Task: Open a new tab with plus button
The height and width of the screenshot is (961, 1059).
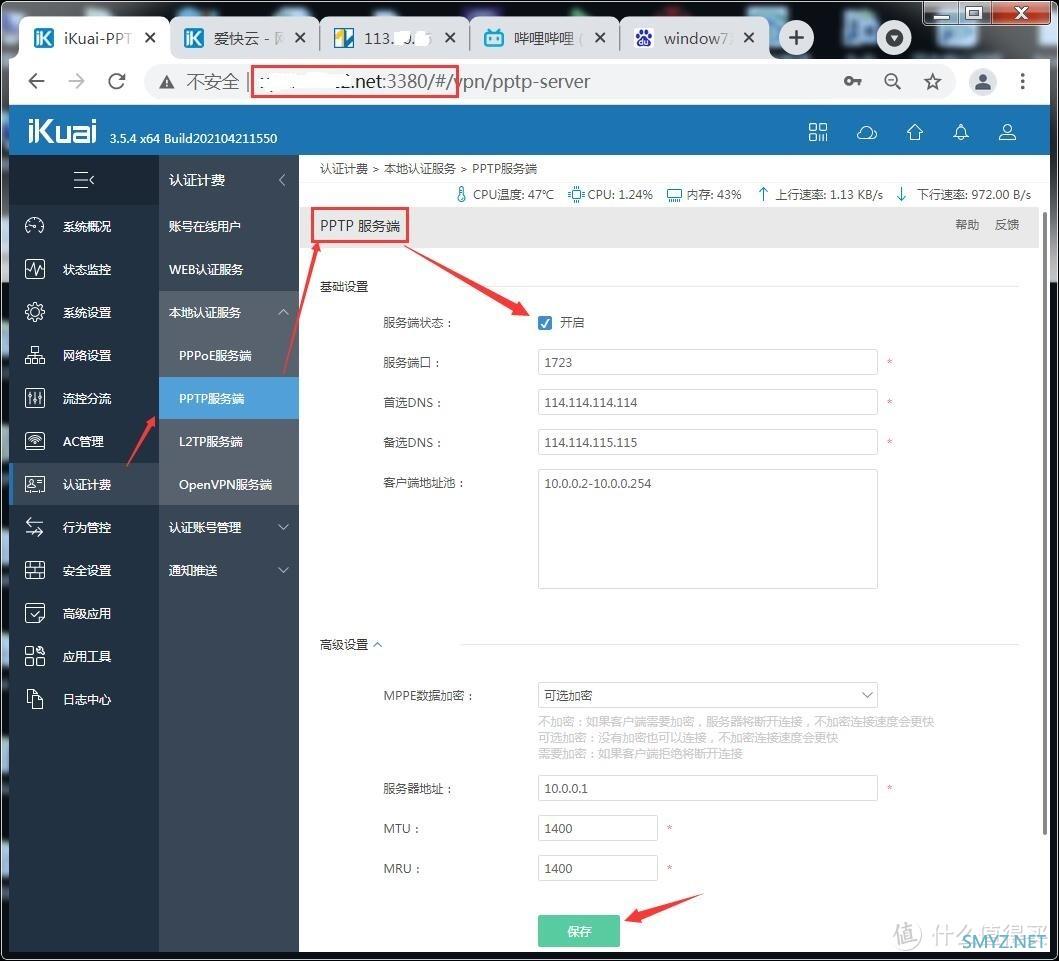Action: (x=796, y=38)
